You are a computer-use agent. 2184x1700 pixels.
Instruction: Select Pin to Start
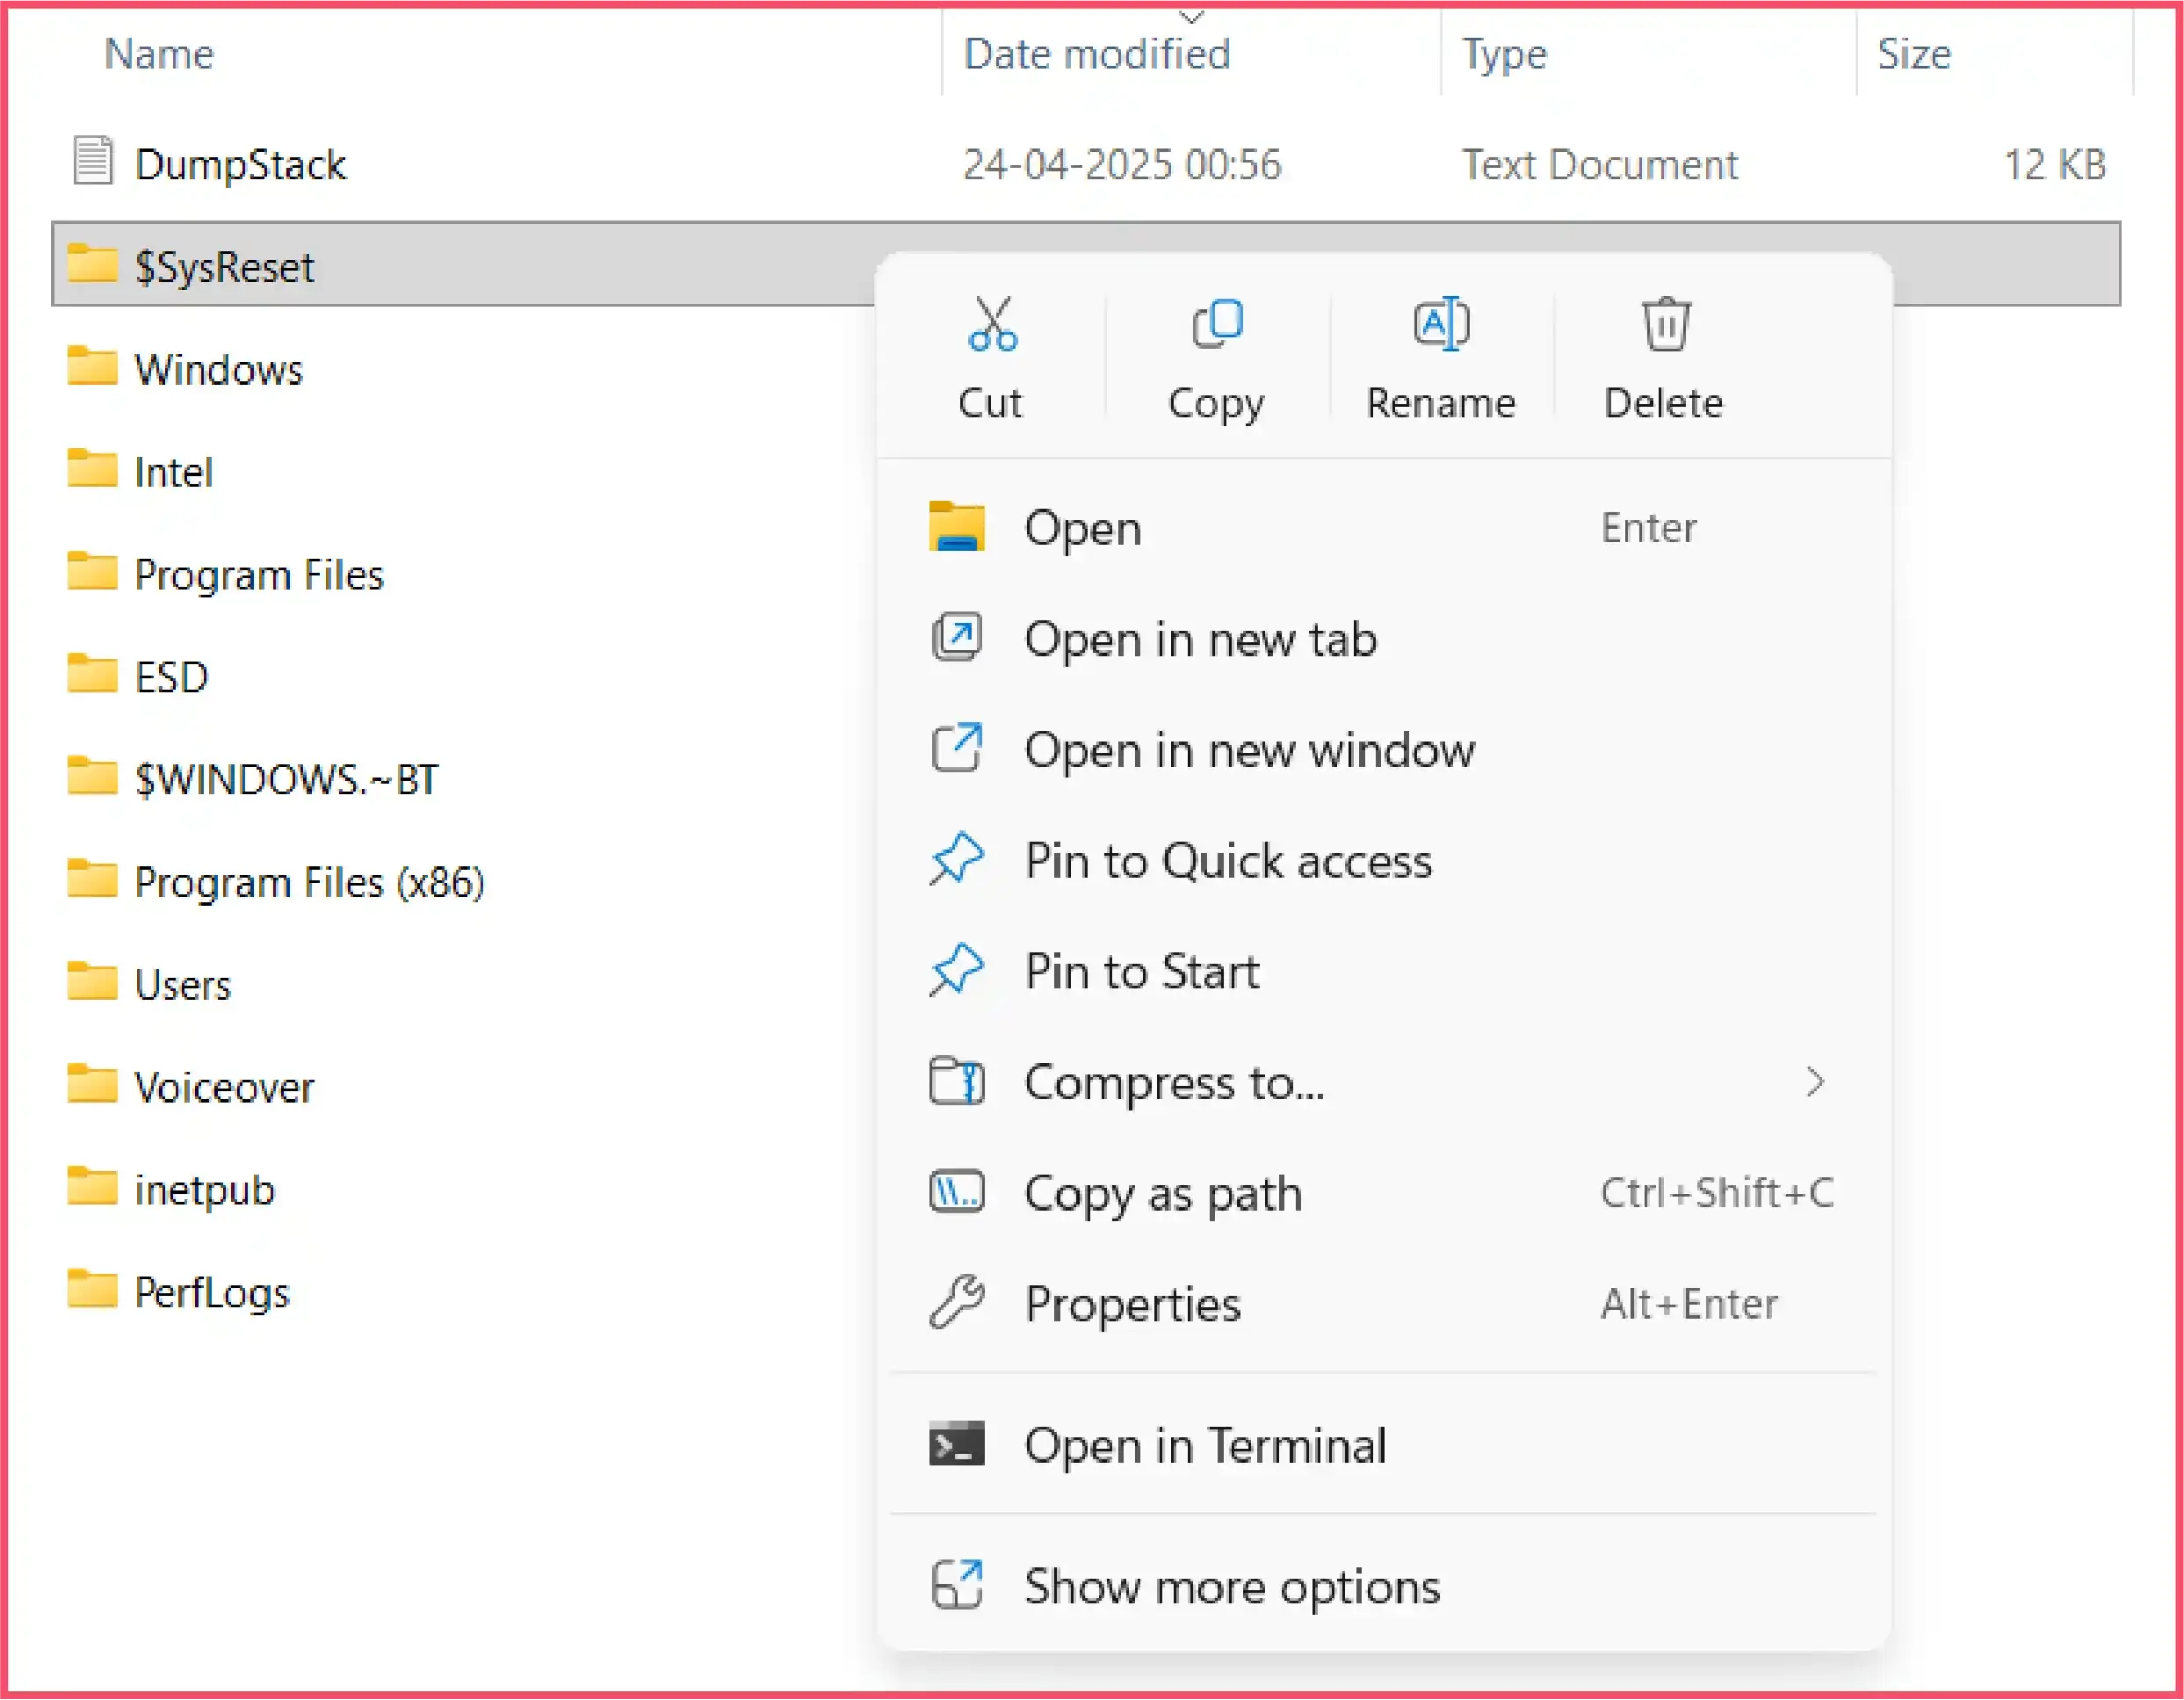click(1141, 970)
